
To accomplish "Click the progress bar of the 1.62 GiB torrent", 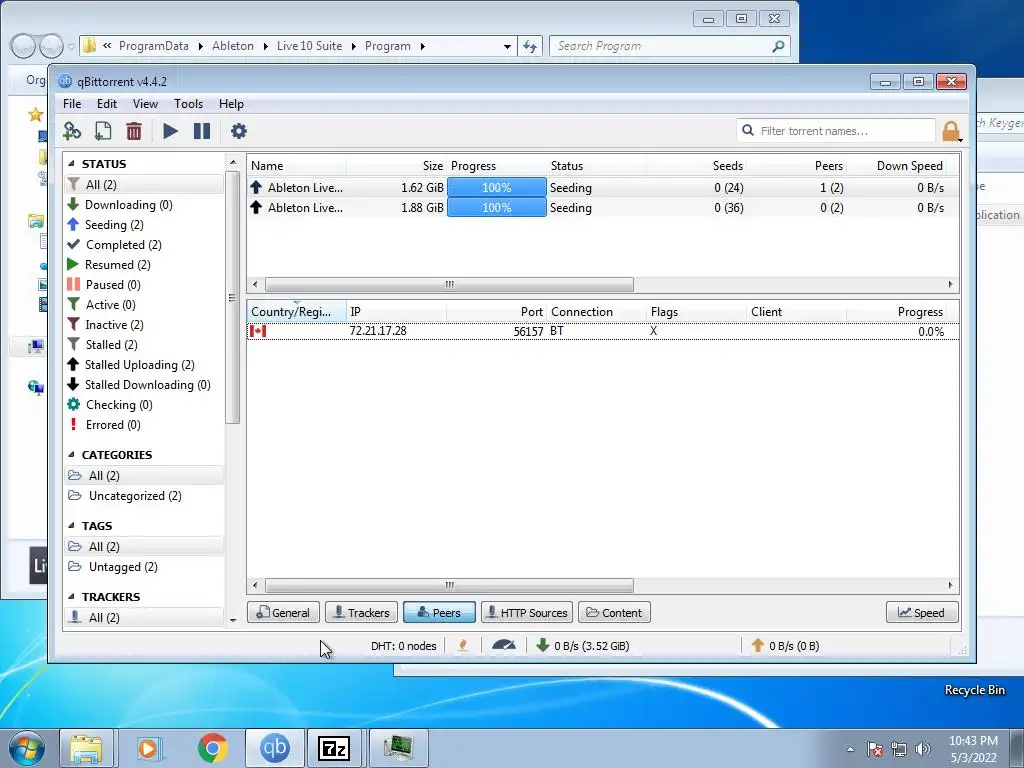I will [496, 188].
